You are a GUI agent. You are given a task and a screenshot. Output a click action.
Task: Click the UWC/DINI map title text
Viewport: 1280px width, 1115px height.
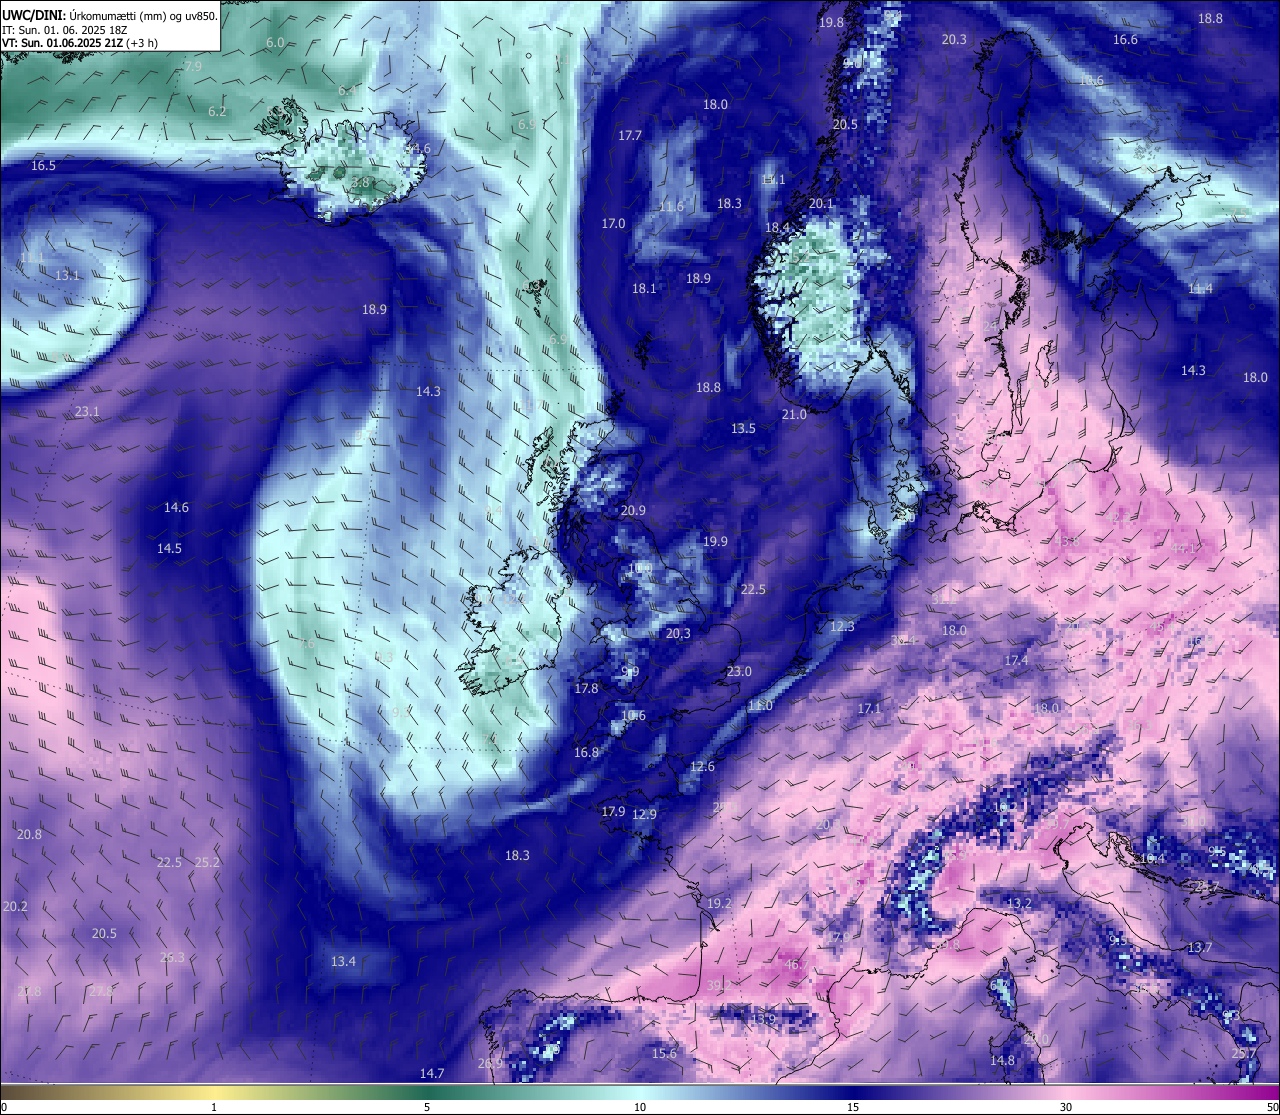pyautogui.click(x=110, y=15)
